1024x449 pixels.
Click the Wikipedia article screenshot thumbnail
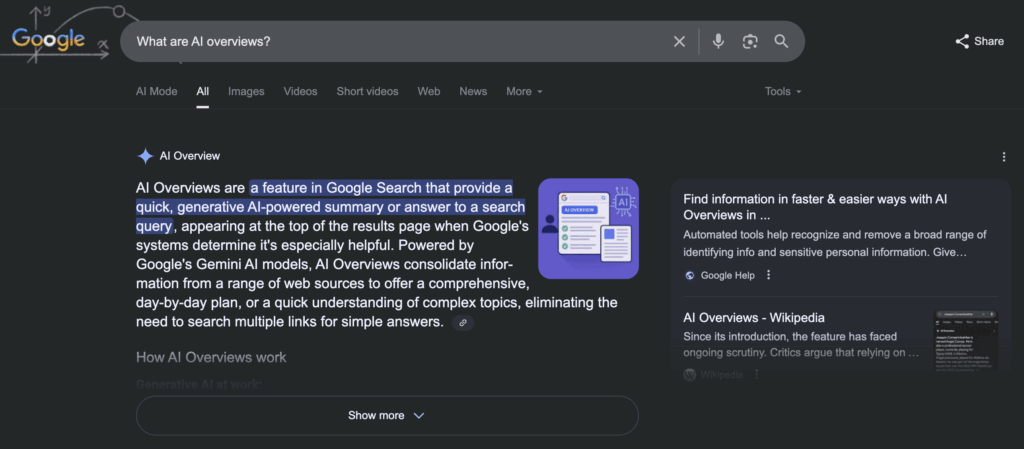point(966,341)
